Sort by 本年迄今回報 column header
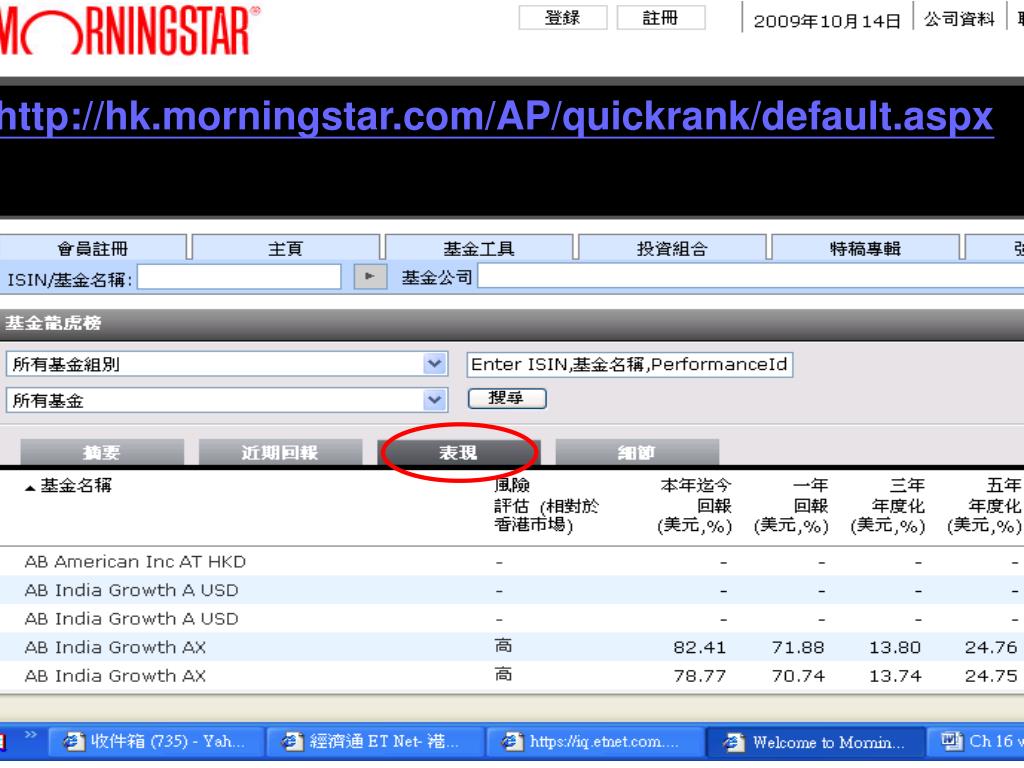Image resolution: width=1024 pixels, height=768 pixels. pyautogui.click(x=695, y=505)
